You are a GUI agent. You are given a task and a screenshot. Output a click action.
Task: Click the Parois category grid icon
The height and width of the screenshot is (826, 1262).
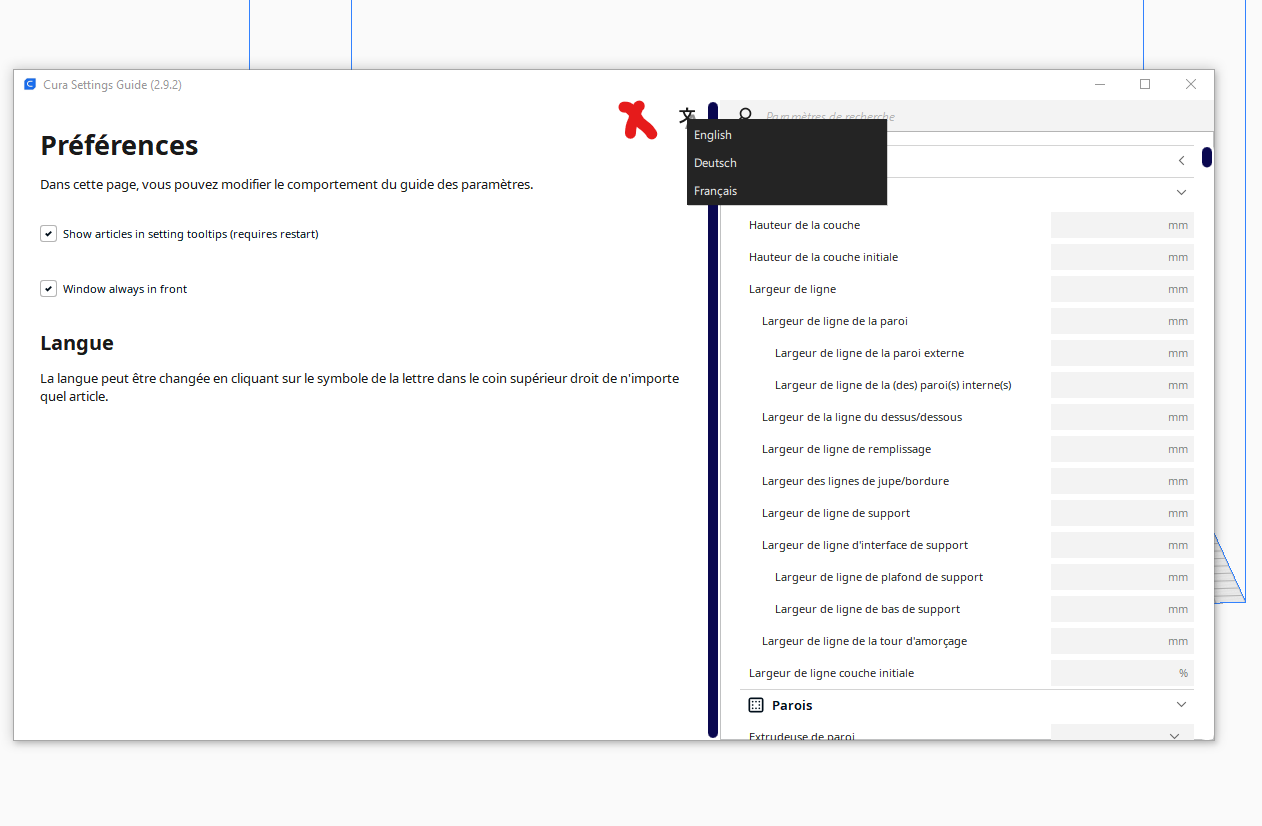[x=756, y=705]
